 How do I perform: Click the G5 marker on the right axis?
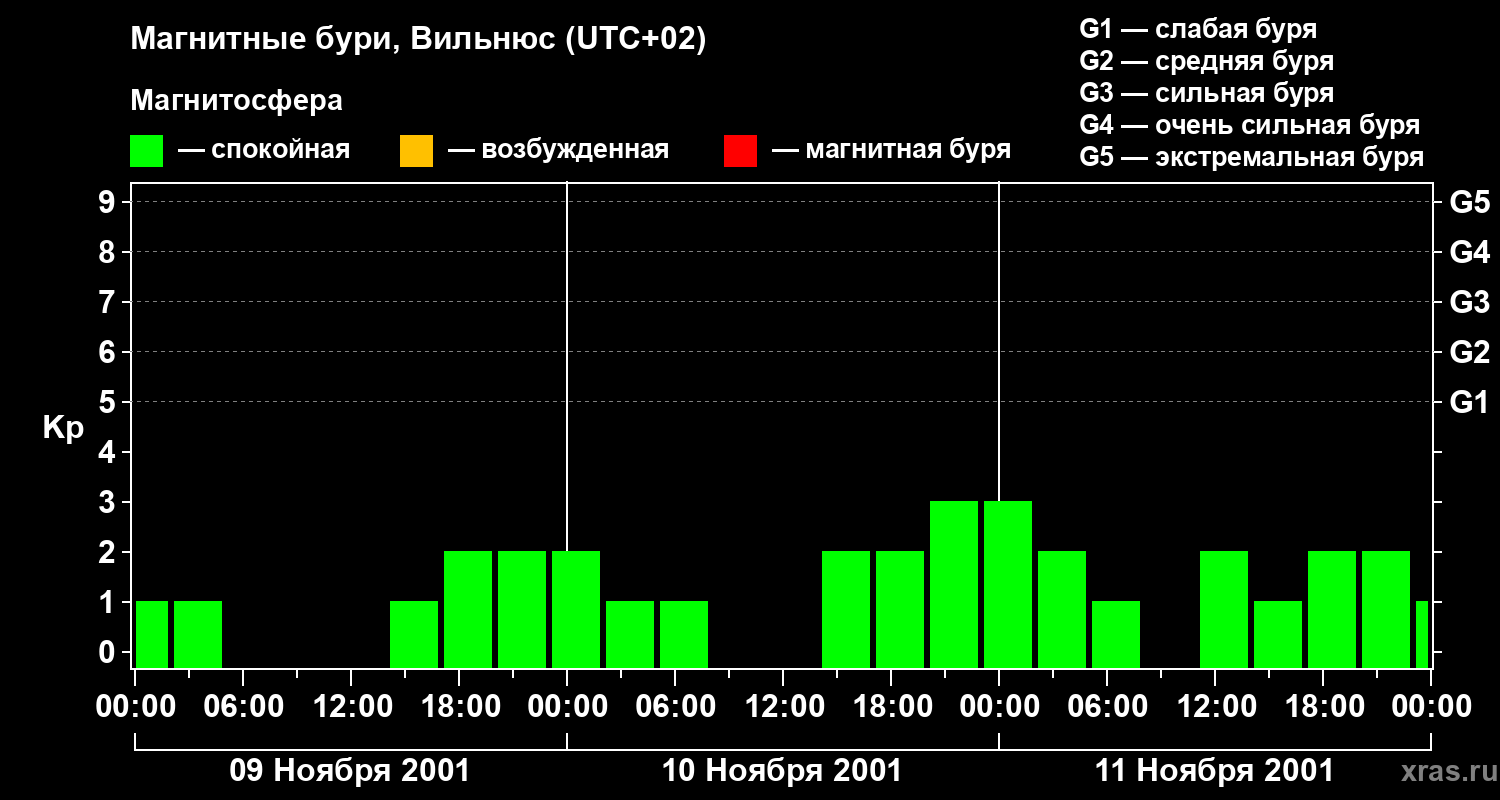pyautogui.click(x=1469, y=203)
